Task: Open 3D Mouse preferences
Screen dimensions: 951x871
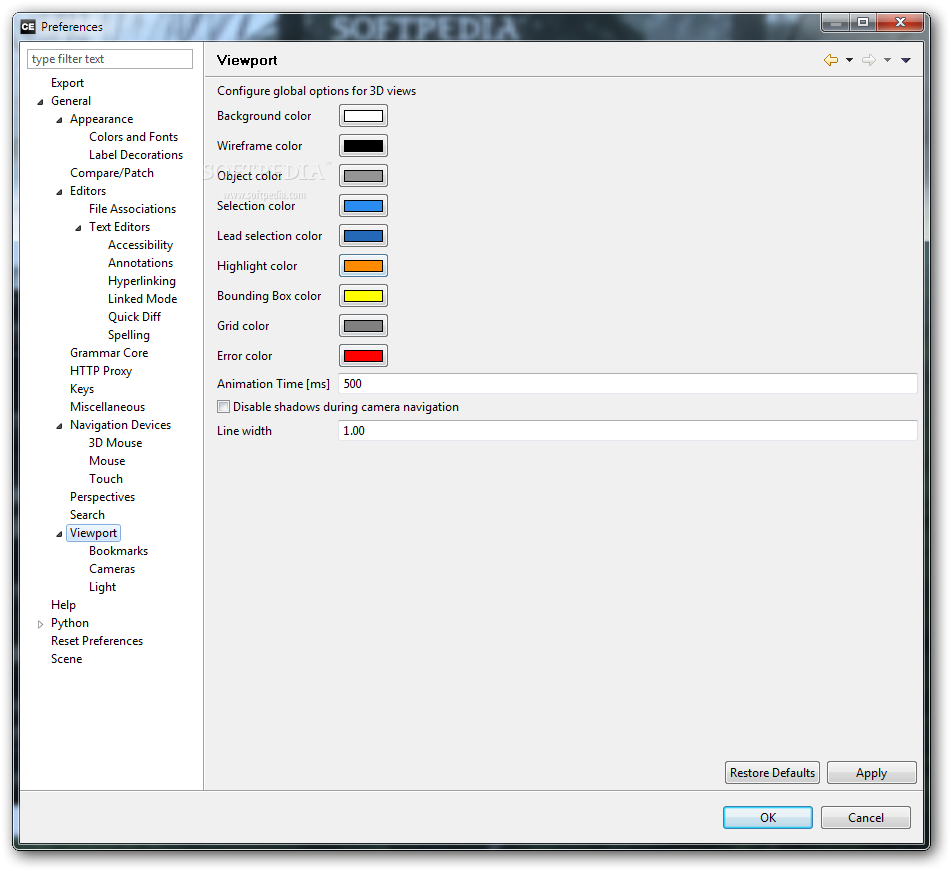Action: click(x=115, y=443)
